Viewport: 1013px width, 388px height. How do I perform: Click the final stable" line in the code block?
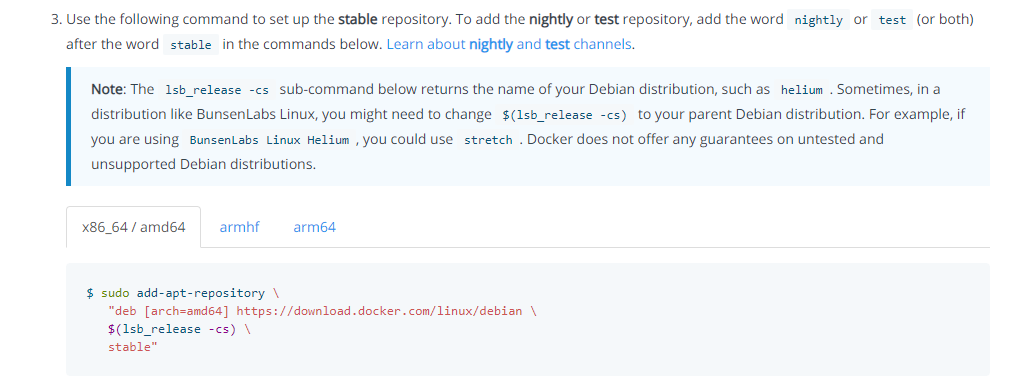[133, 347]
